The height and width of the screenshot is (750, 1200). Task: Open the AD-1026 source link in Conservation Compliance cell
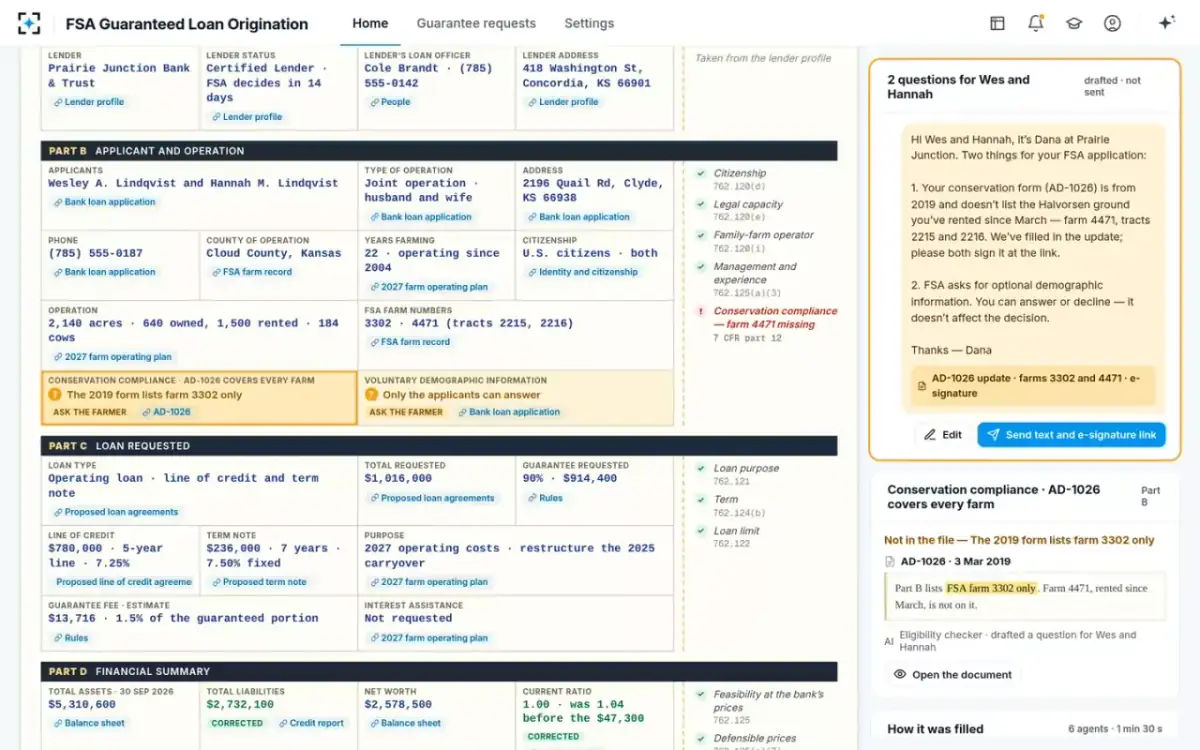166,412
